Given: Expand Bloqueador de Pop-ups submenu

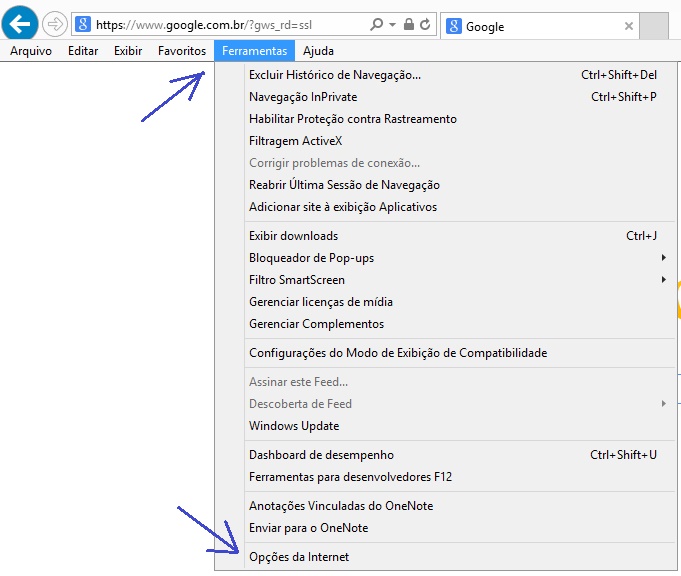Looking at the screenshot, I should pyautogui.click(x=663, y=258).
